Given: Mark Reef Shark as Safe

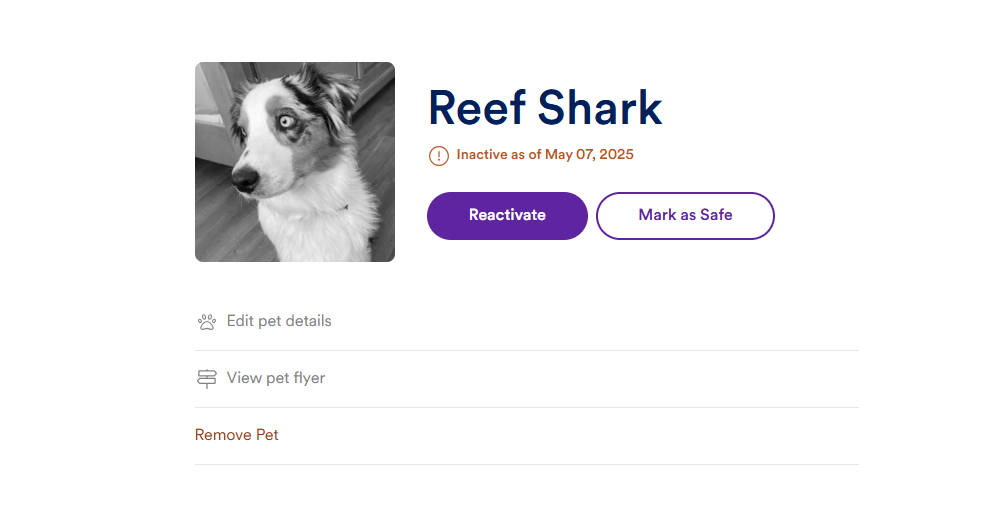Looking at the screenshot, I should (x=685, y=216).
